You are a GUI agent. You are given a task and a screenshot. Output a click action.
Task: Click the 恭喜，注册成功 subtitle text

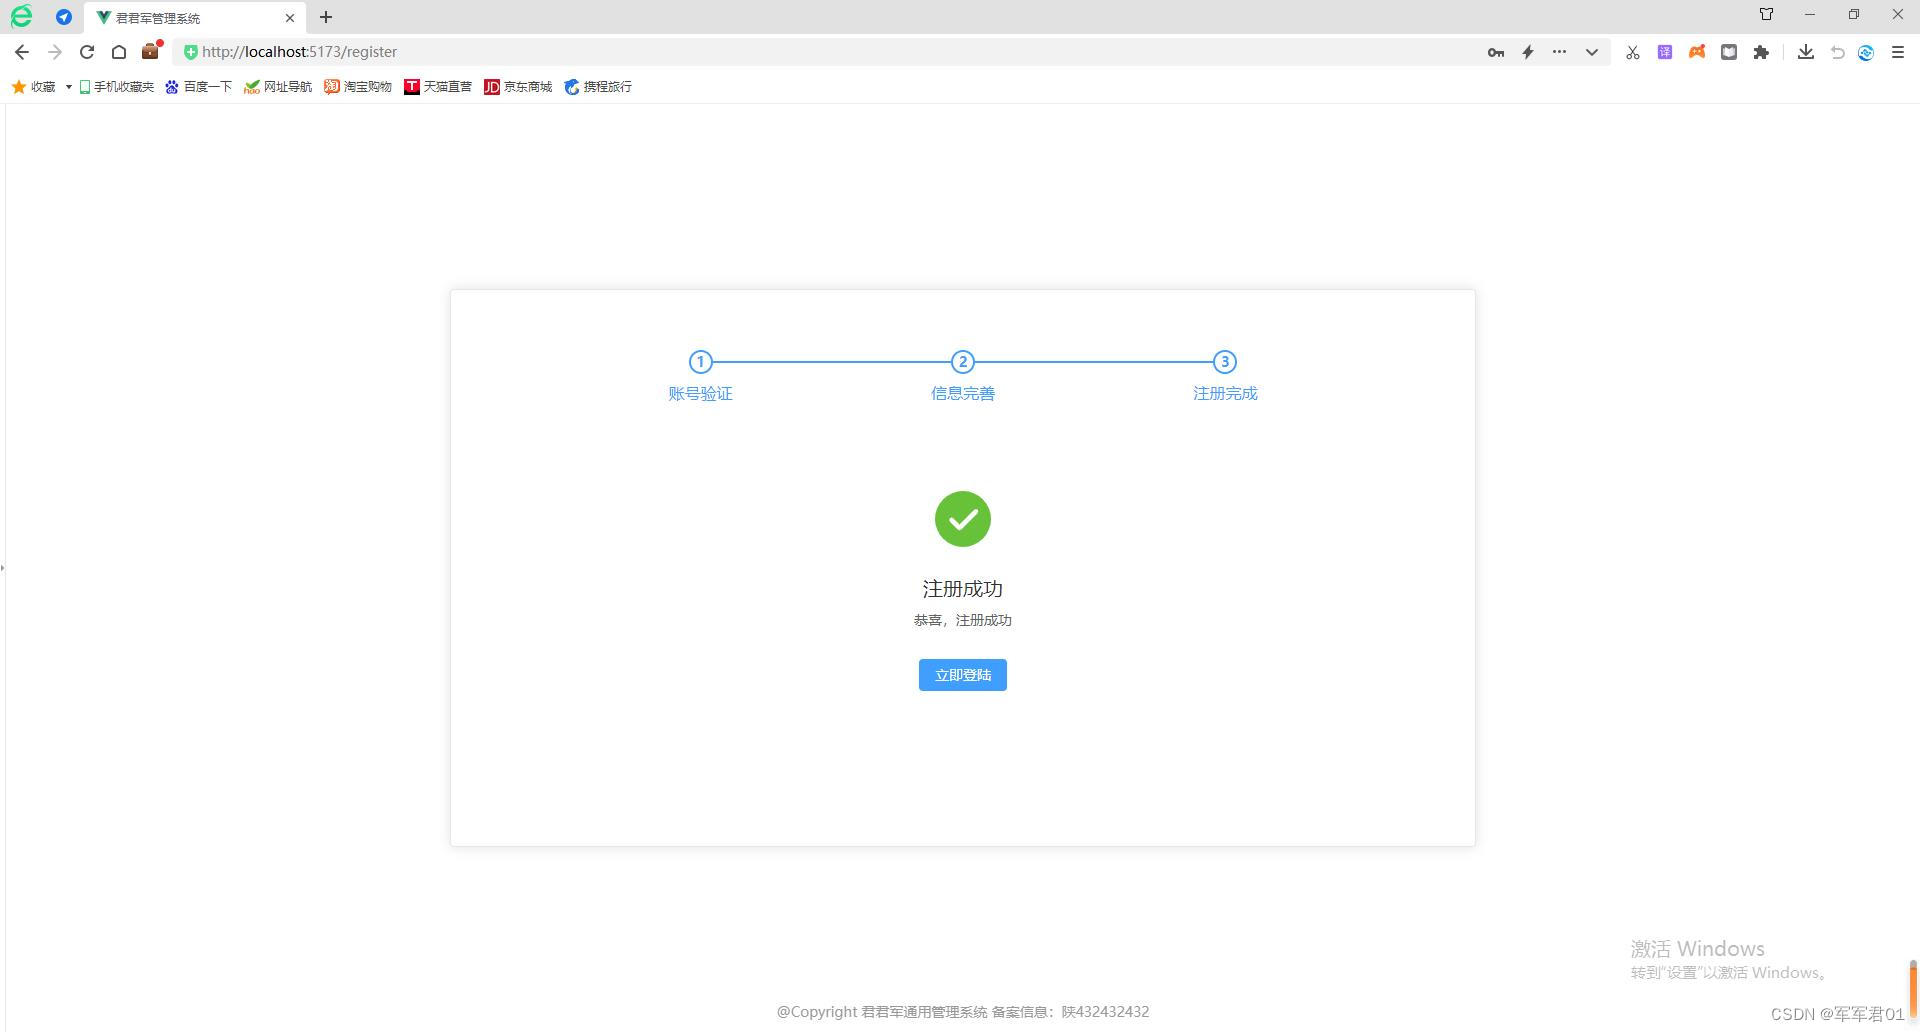tap(962, 621)
